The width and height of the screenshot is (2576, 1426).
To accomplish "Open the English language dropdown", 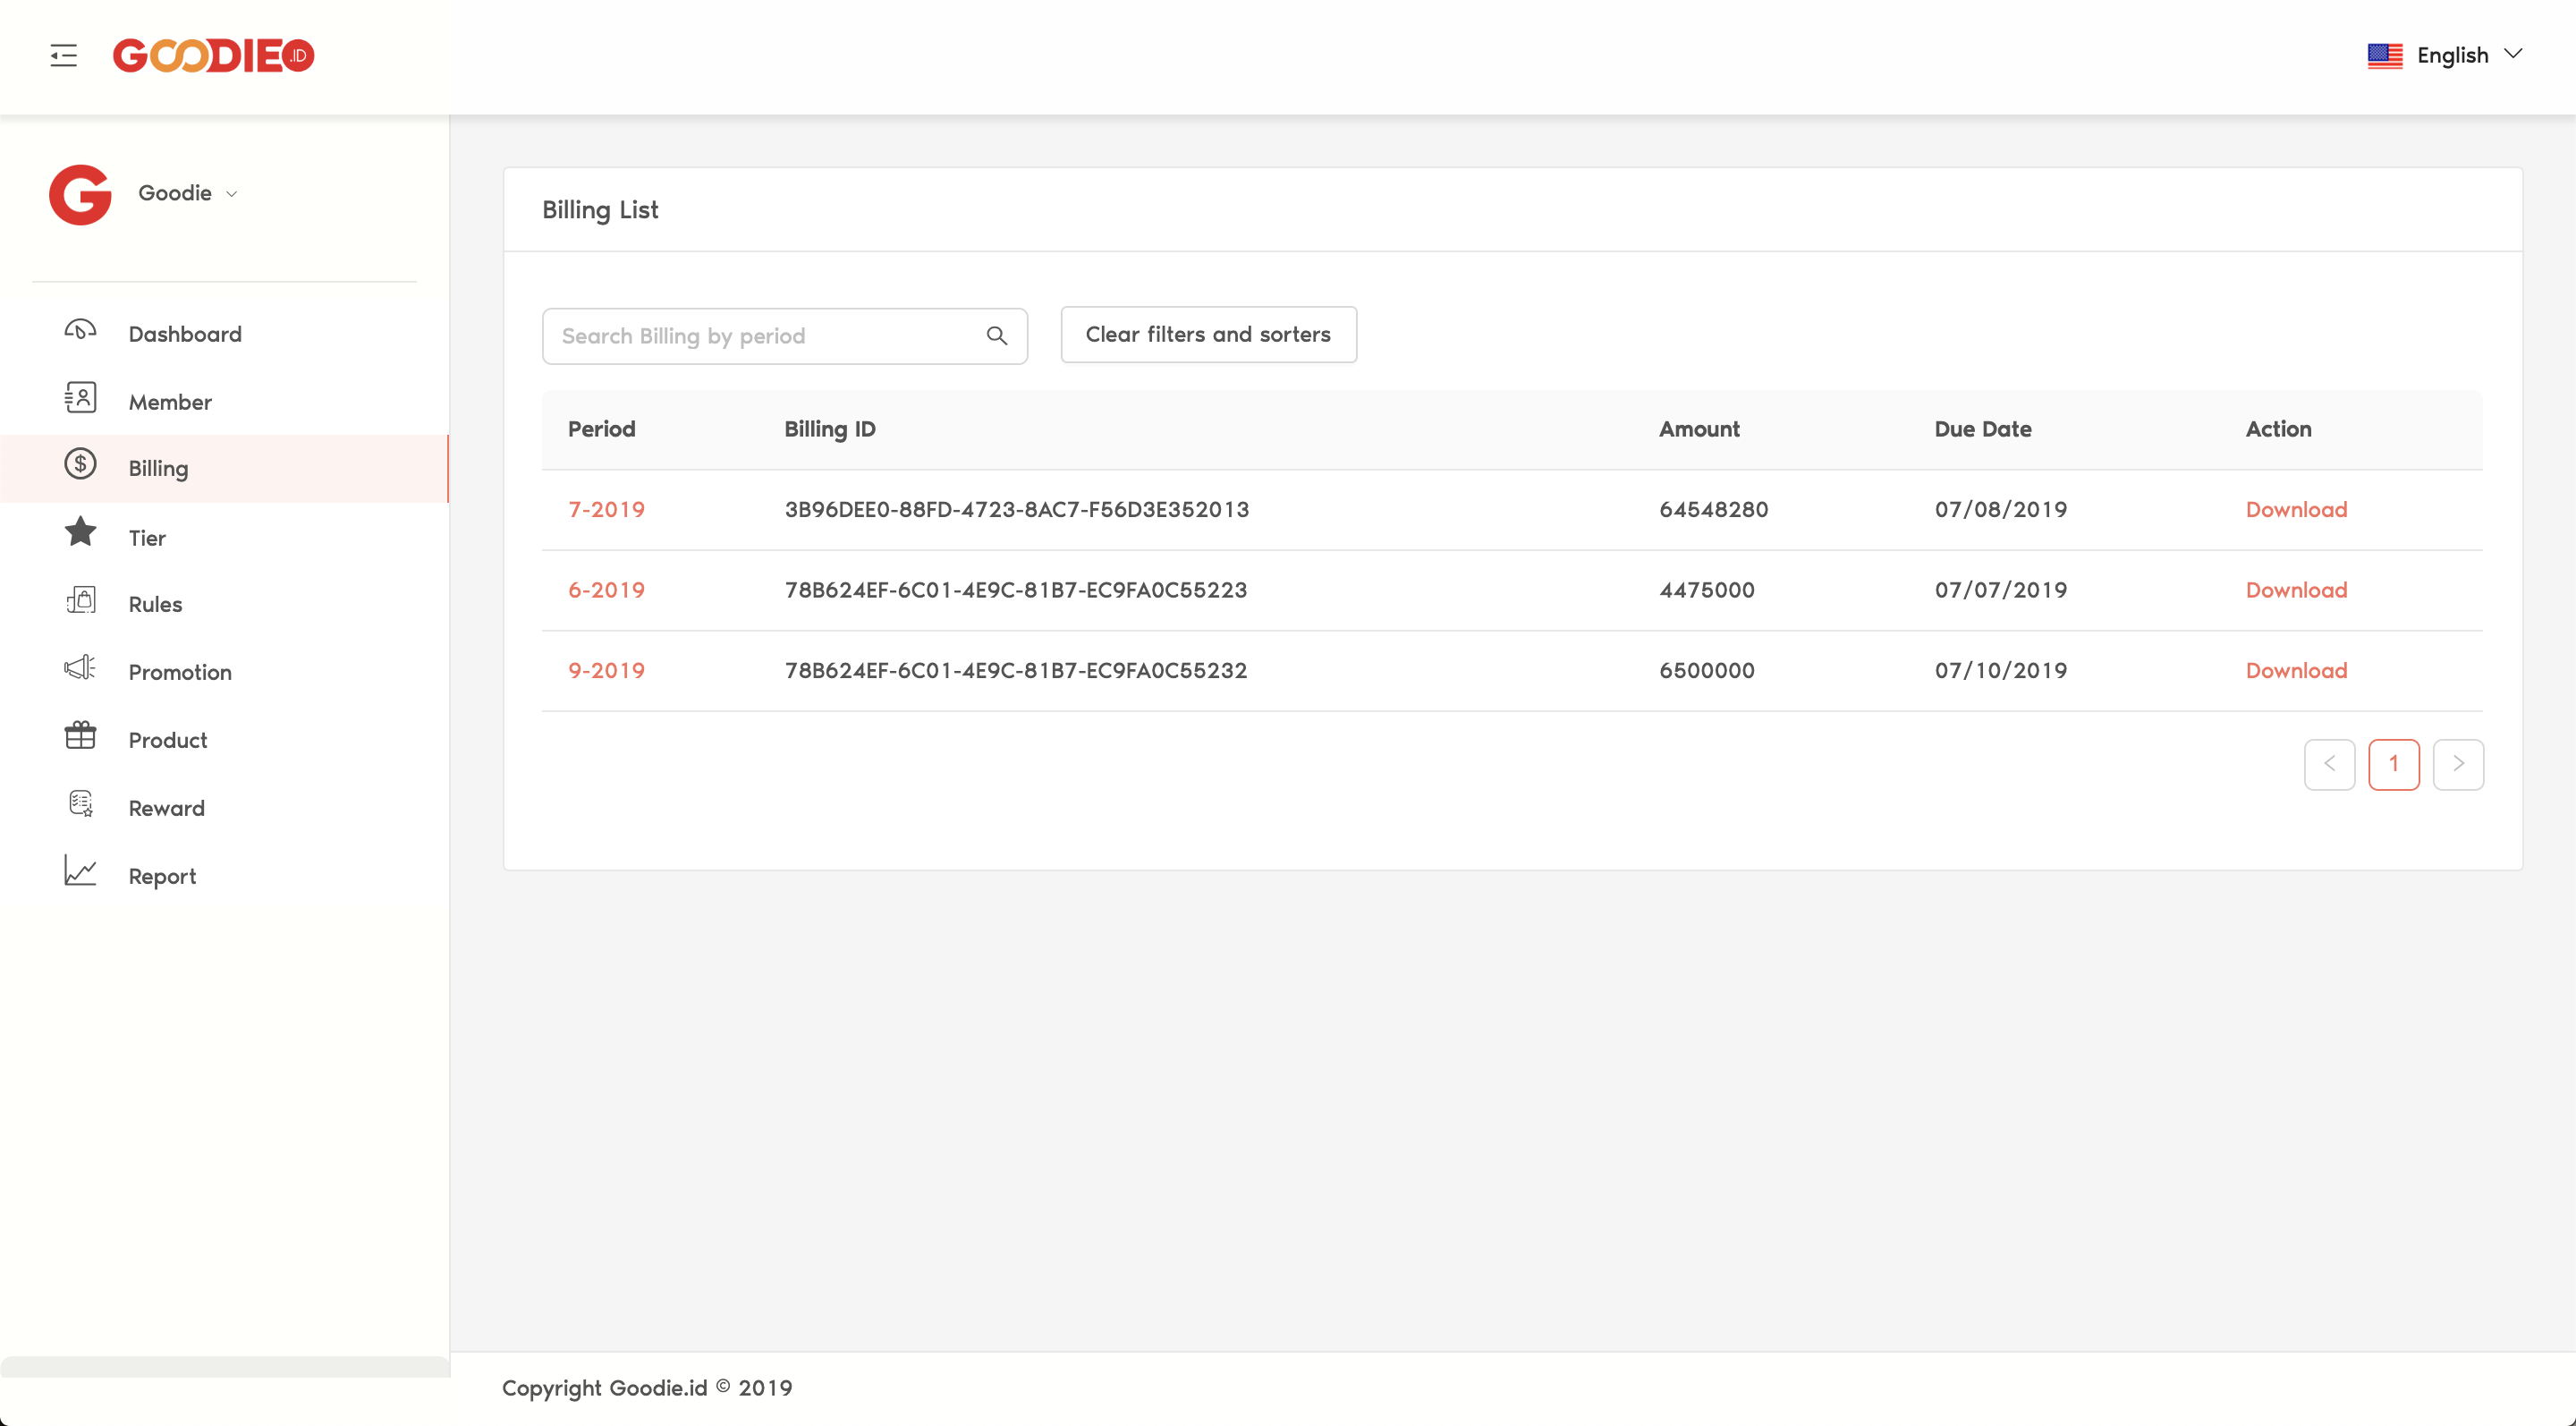I will (2445, 55).
